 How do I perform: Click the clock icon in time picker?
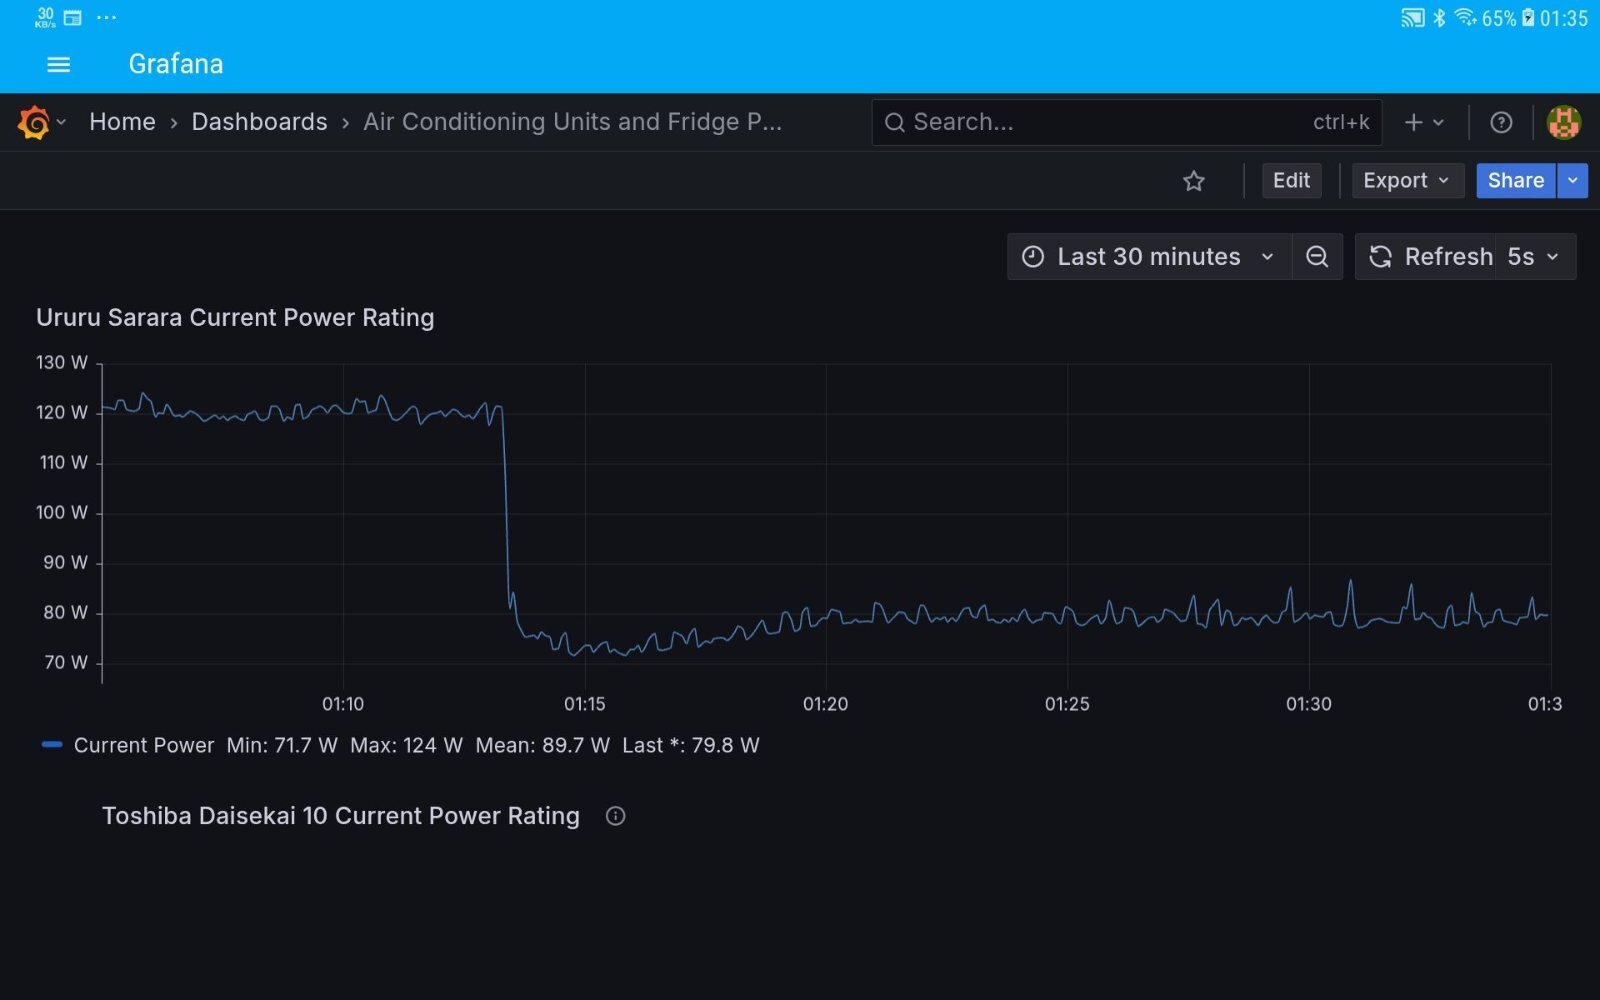tap(1033, 257)
